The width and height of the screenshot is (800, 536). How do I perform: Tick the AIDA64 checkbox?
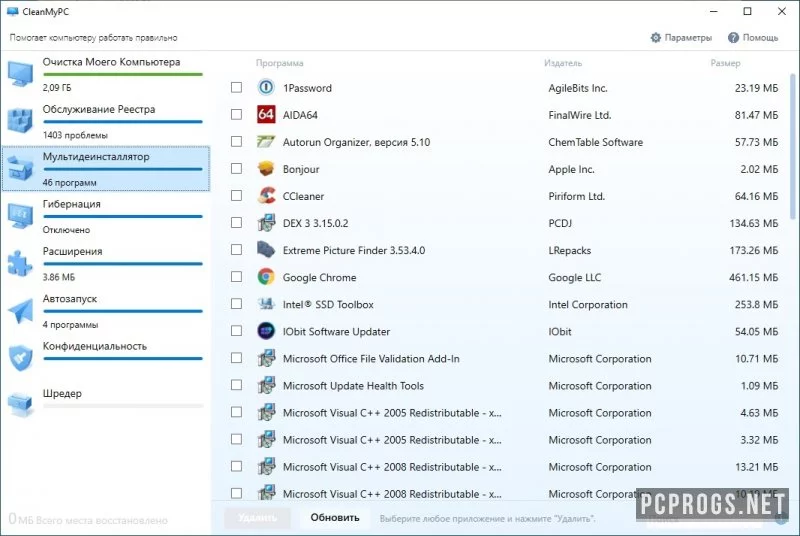tap(236, 115)
